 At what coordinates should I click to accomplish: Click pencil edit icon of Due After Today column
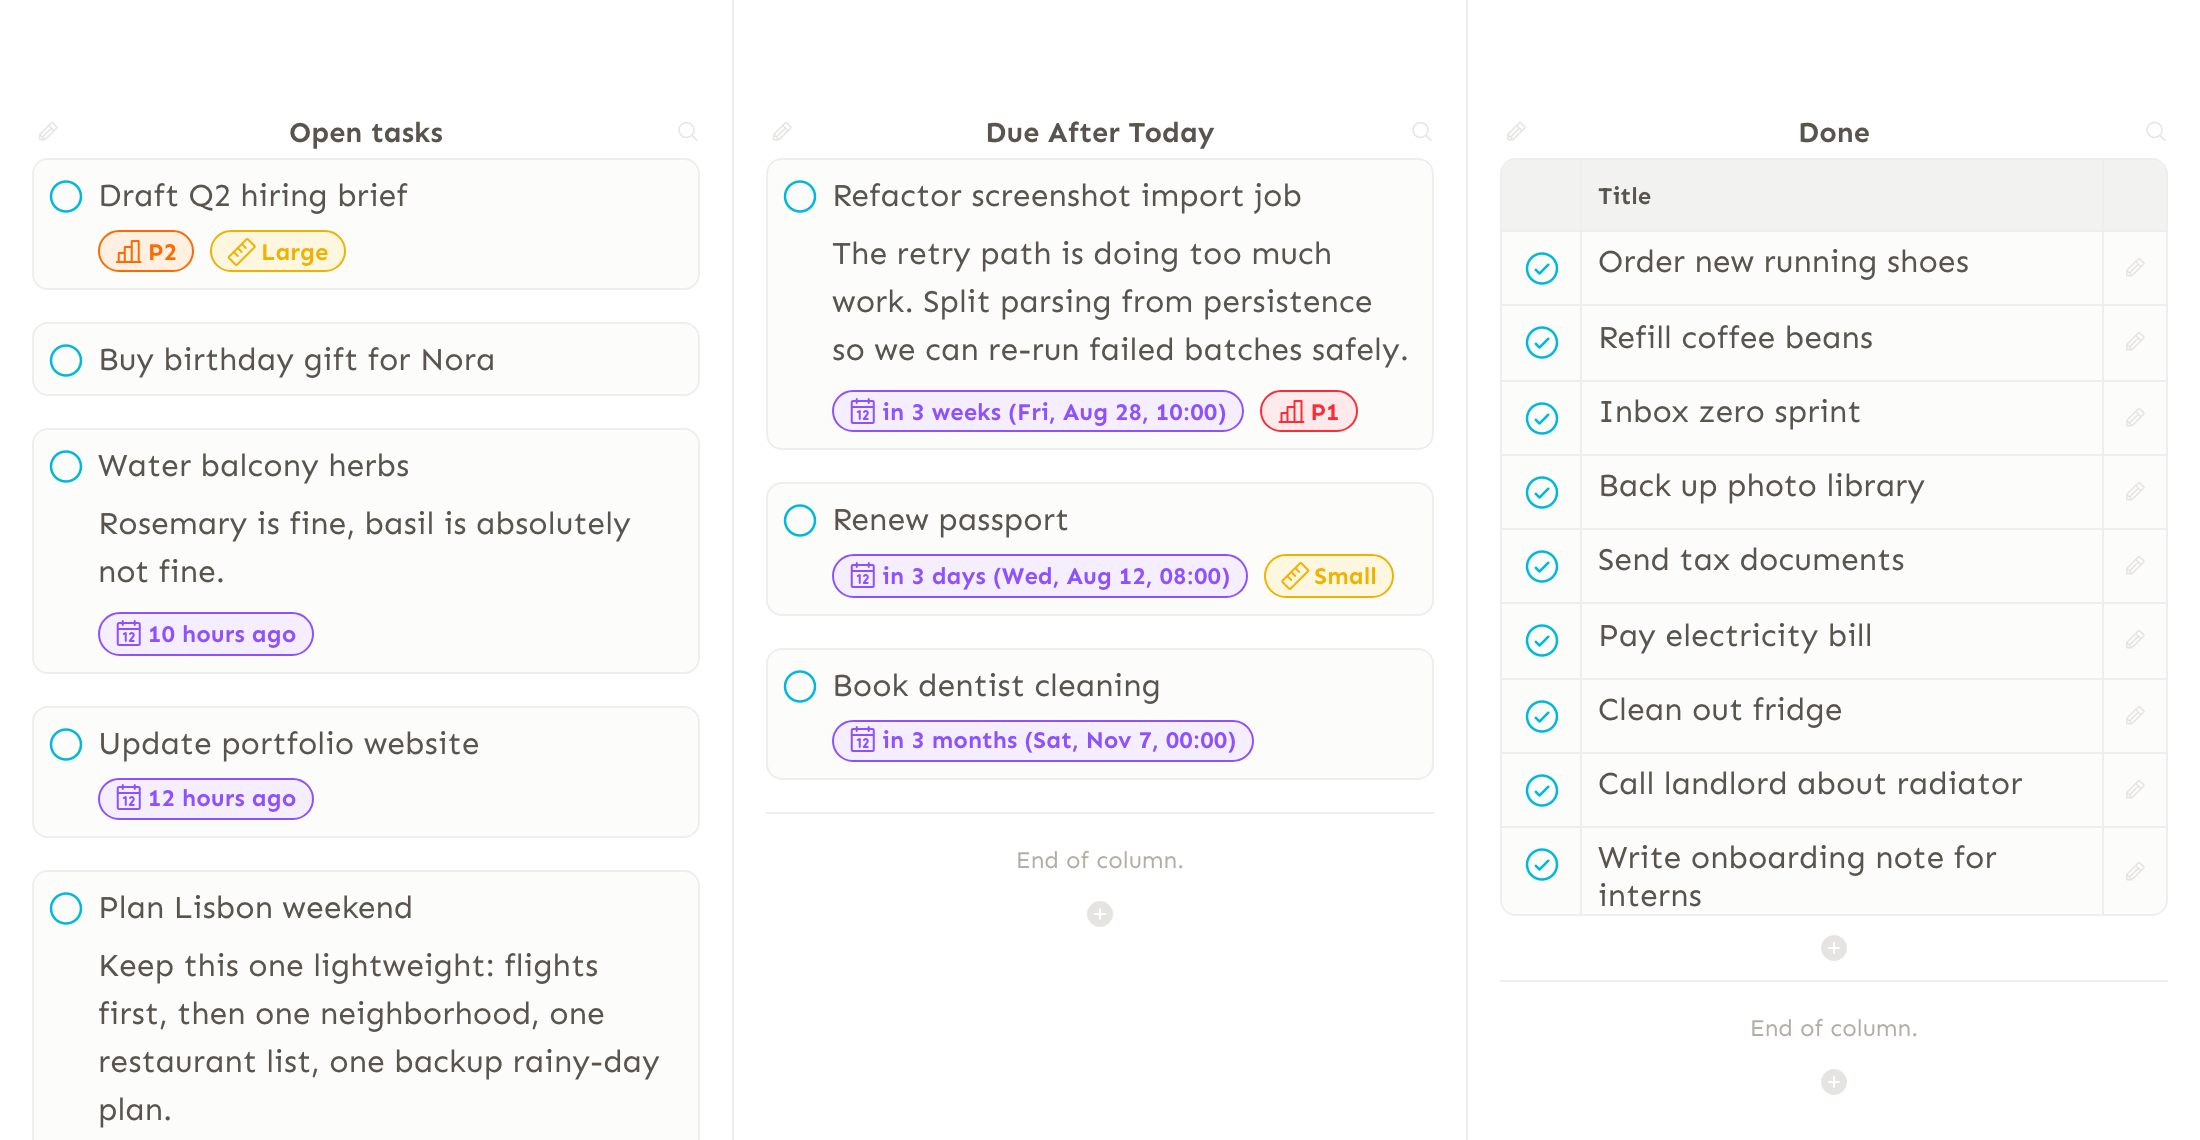(x=782, y=131)
